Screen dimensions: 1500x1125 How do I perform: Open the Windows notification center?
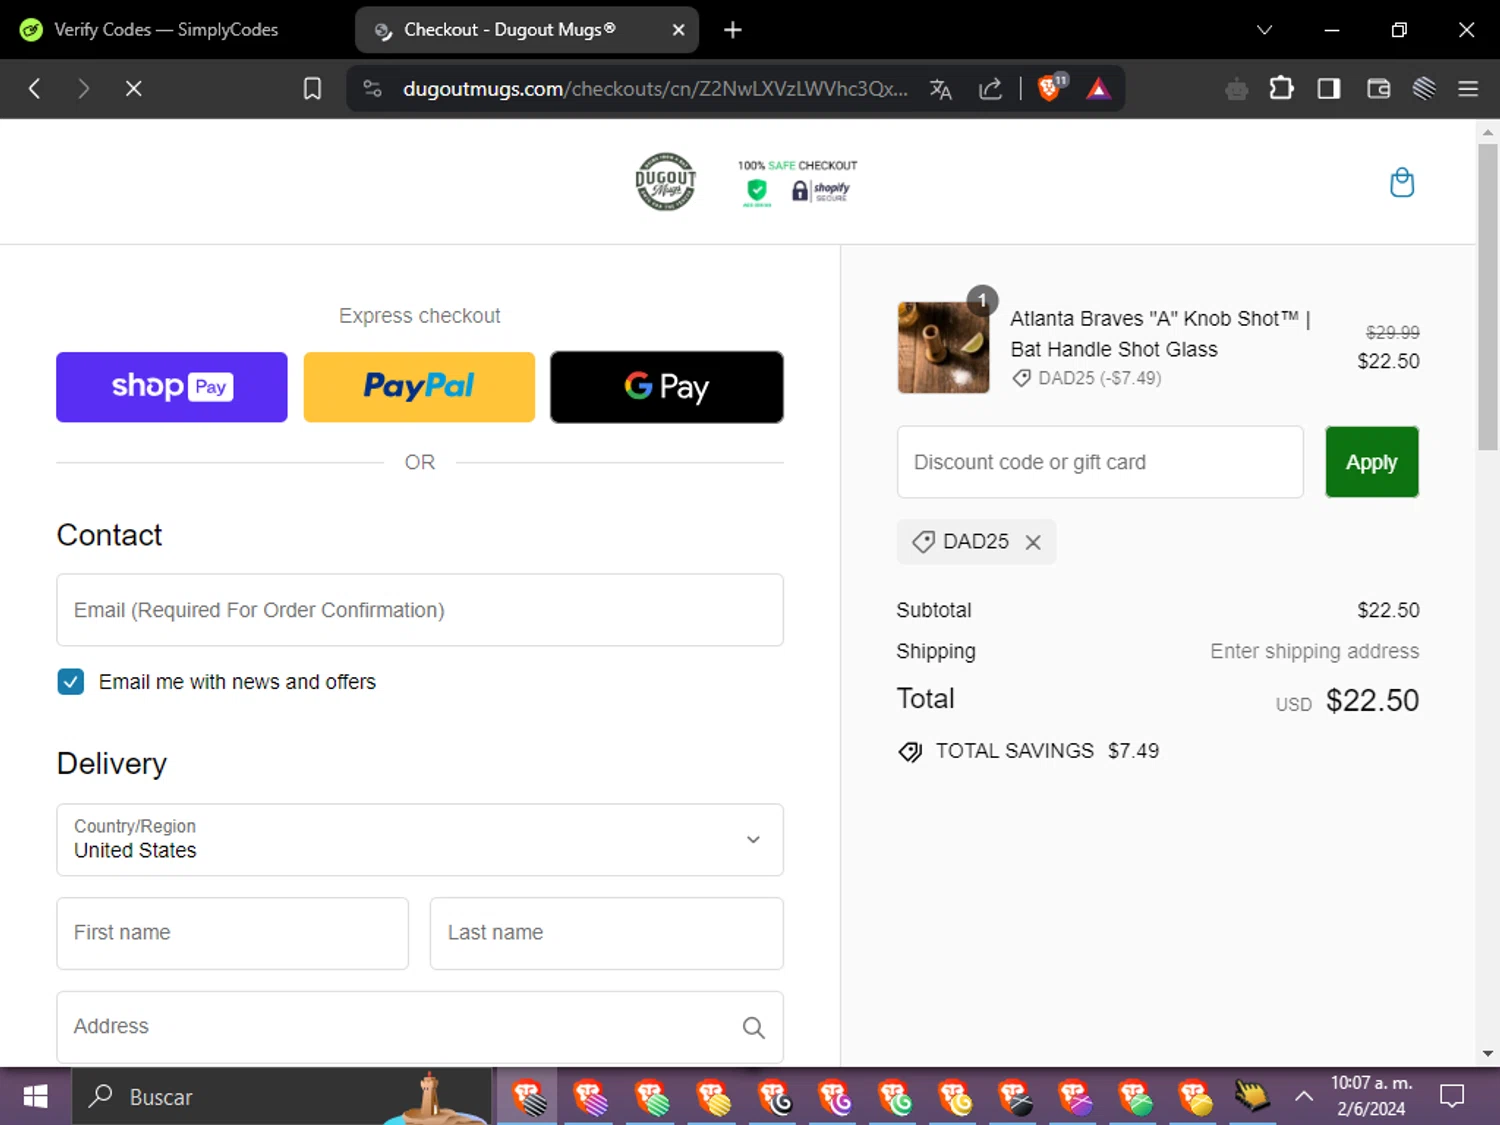1452,1097
